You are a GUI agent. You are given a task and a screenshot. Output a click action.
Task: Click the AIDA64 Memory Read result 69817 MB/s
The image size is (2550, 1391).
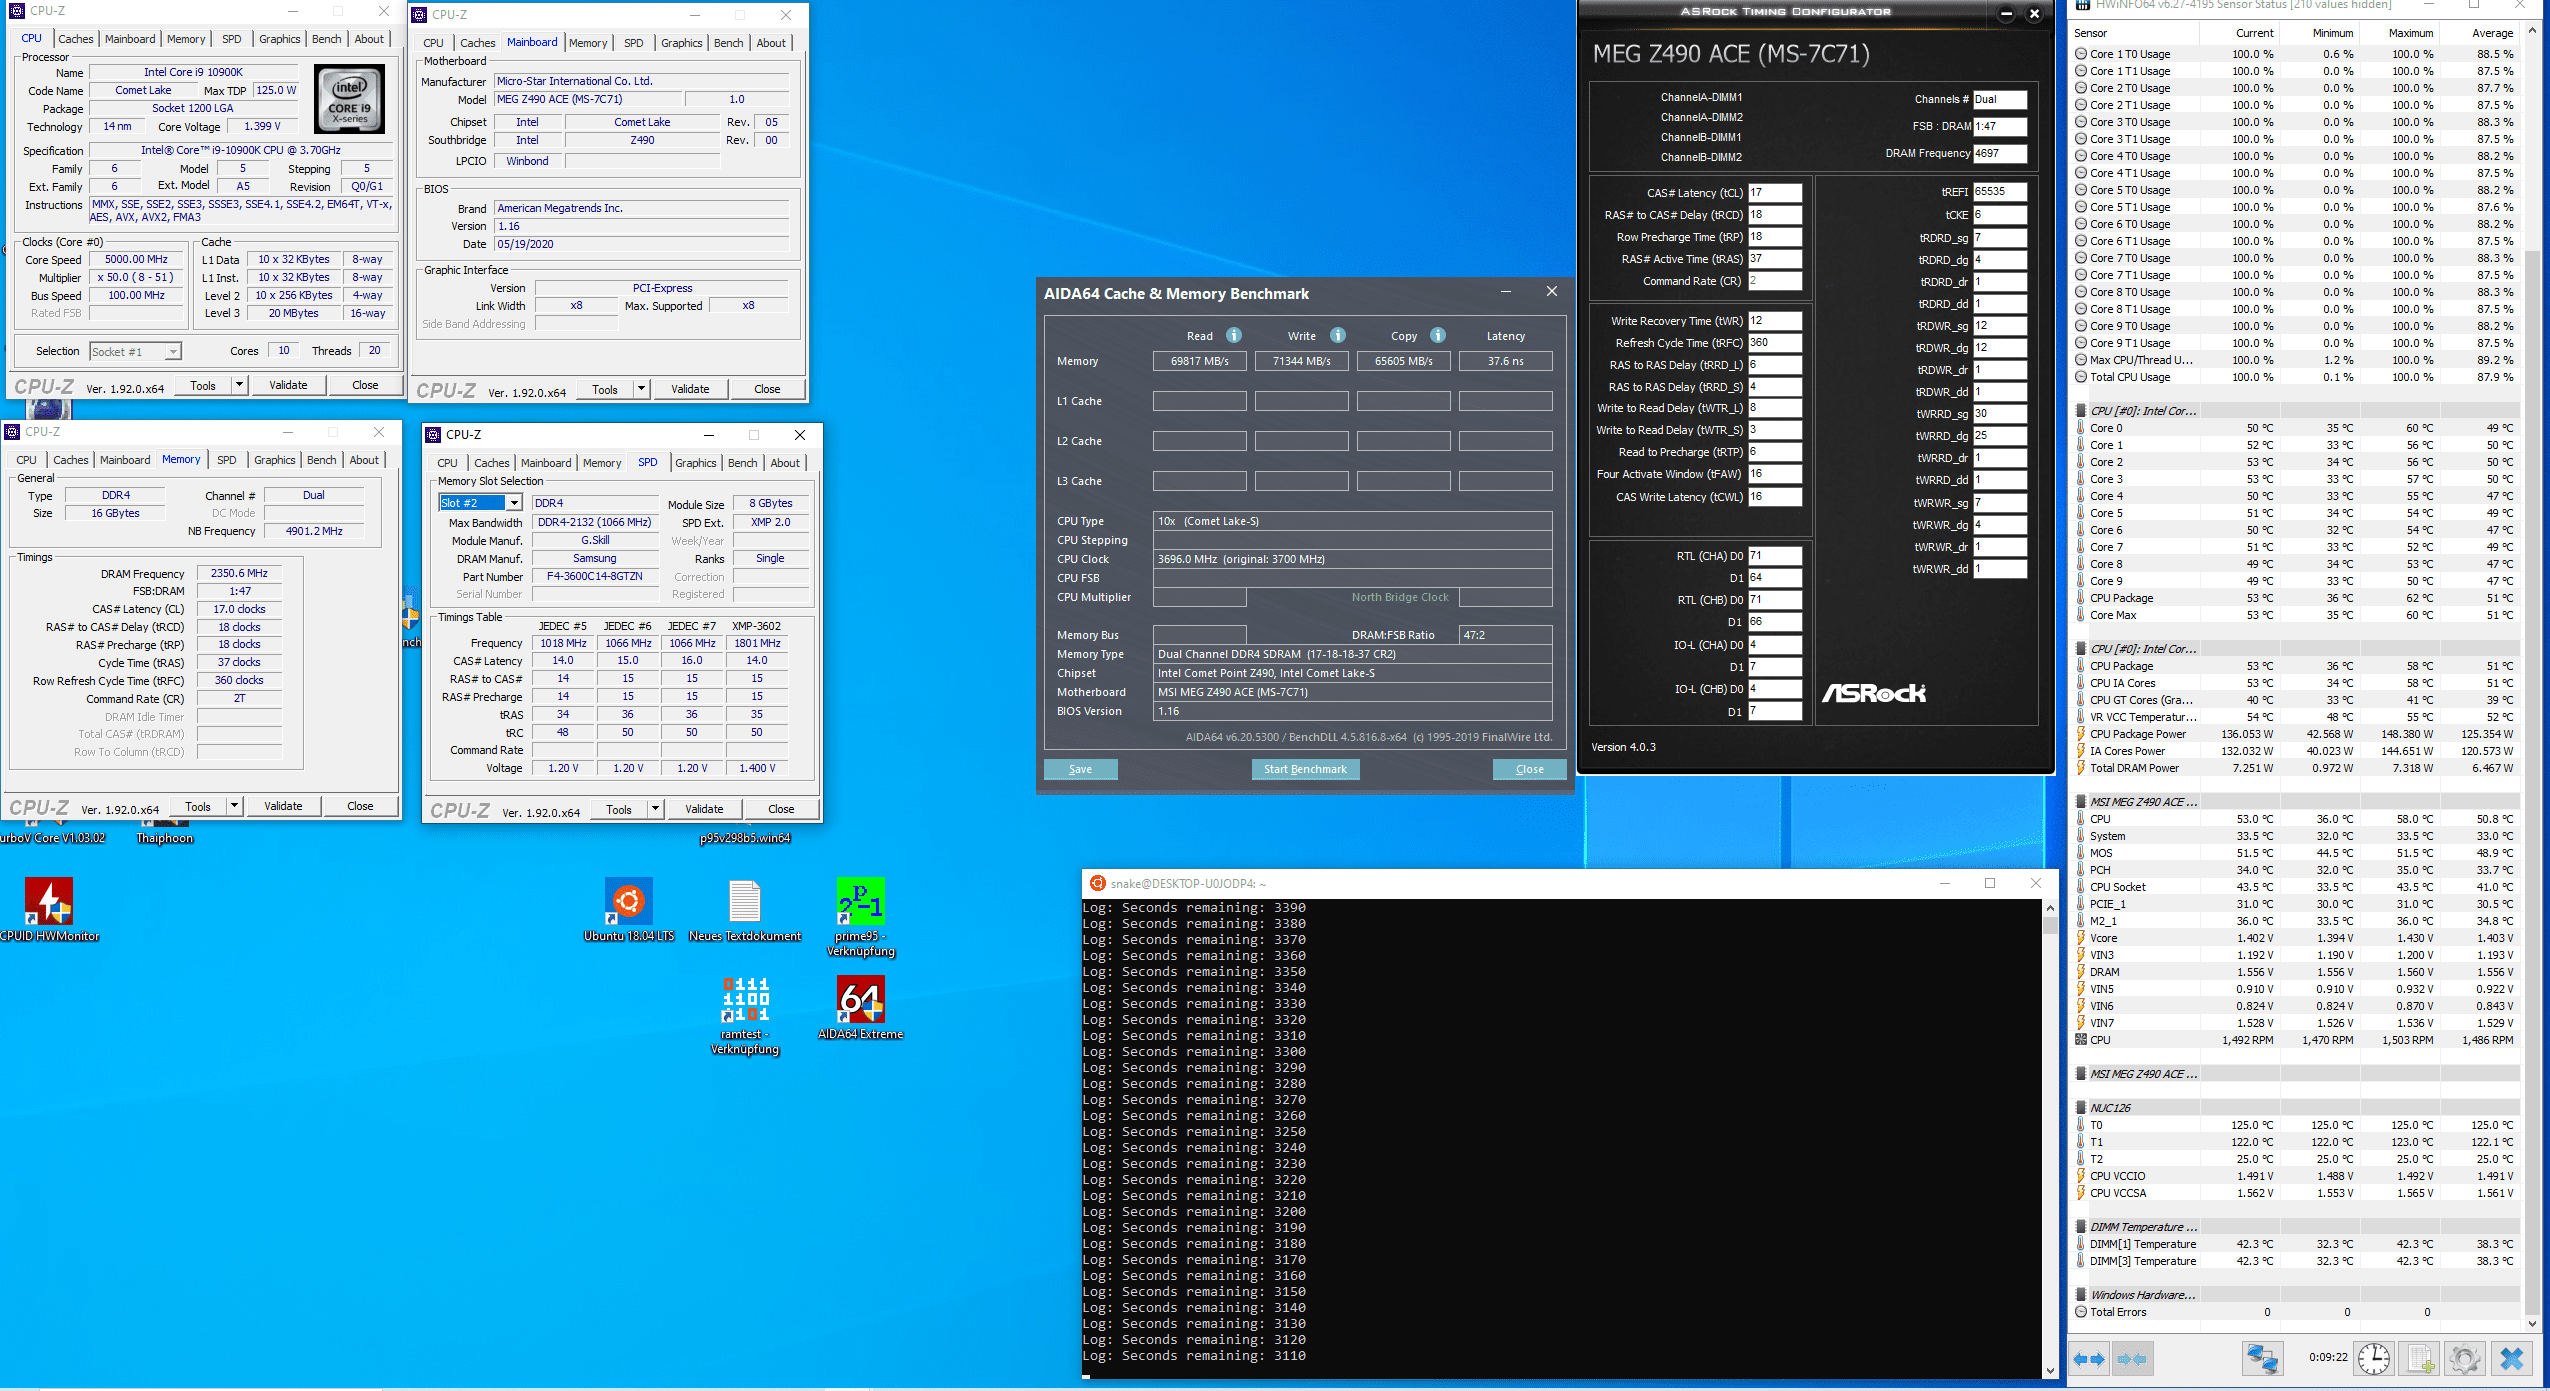tap(1199, 361)
